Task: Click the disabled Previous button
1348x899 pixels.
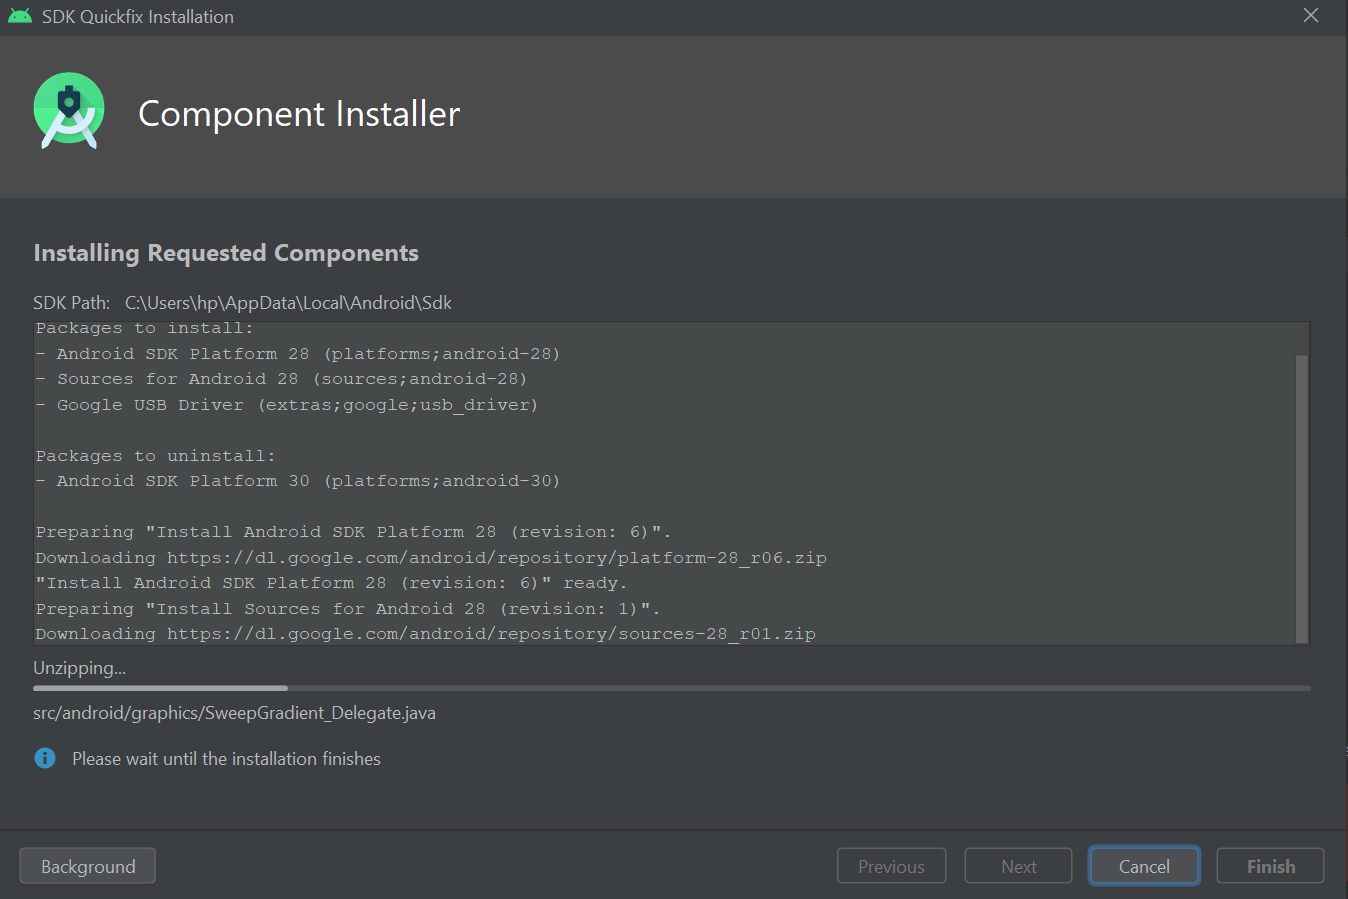Action: 891,866
